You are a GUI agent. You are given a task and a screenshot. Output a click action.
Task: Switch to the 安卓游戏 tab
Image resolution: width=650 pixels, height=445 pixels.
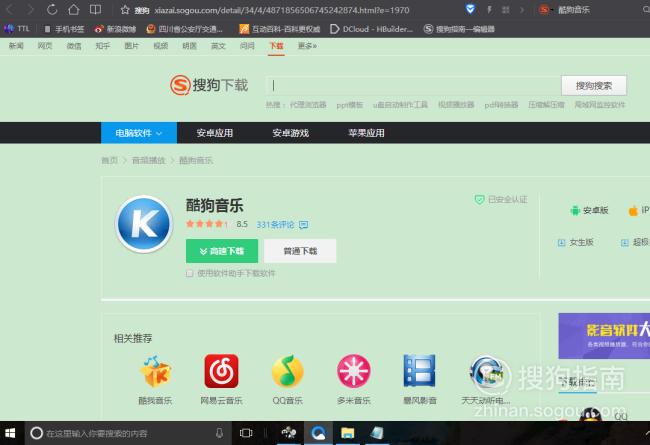pyautogui.click(x=291, y=133)
